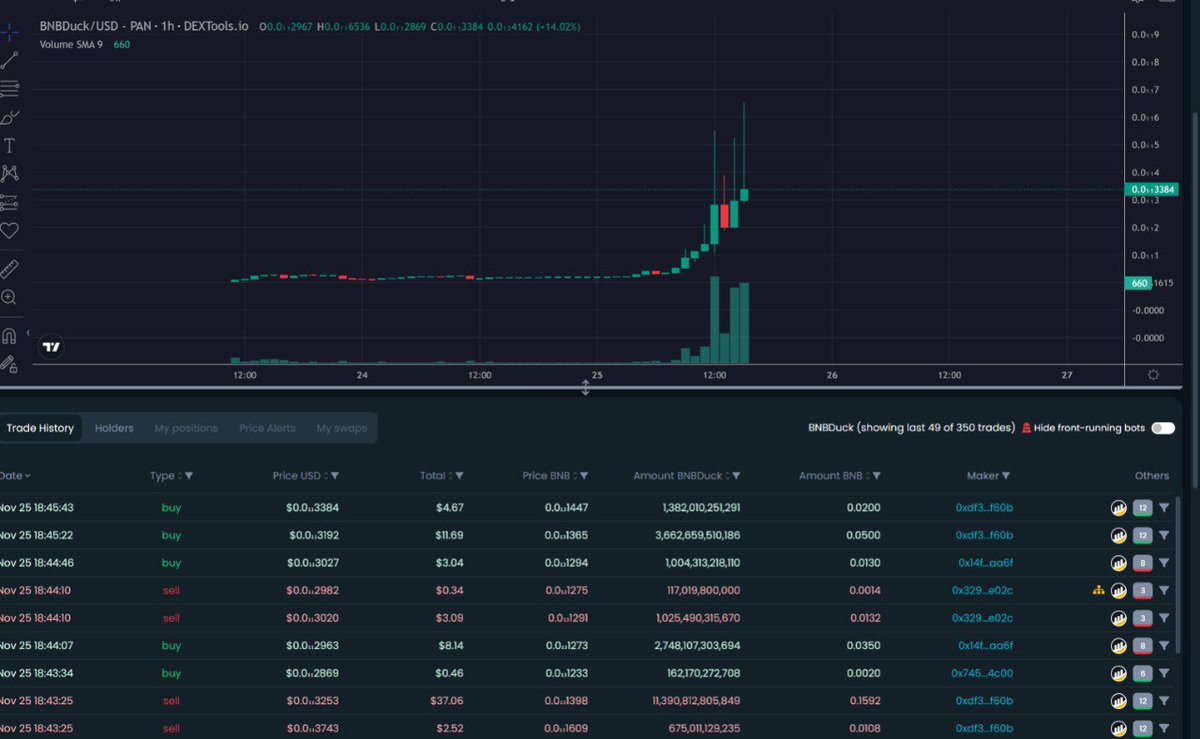Click chart icon on $8.14 buy row

point(1119,645)
